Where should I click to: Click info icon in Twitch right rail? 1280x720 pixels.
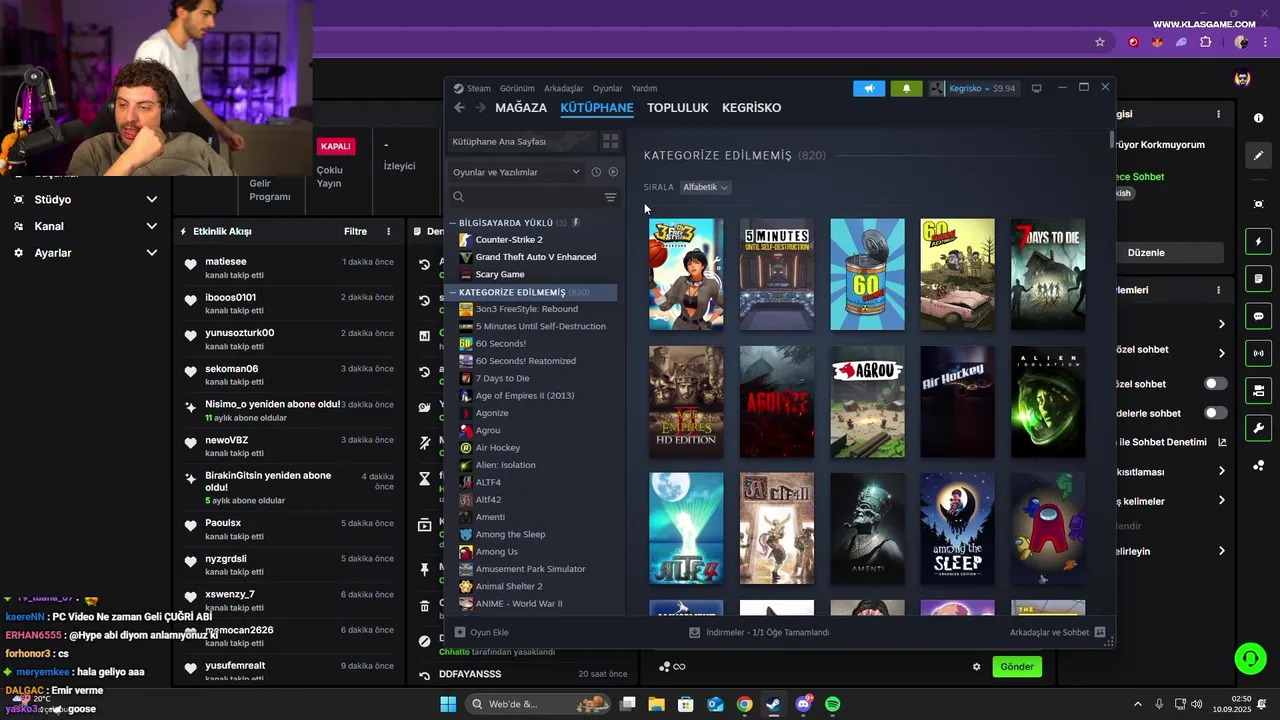tap(1258, 118)
